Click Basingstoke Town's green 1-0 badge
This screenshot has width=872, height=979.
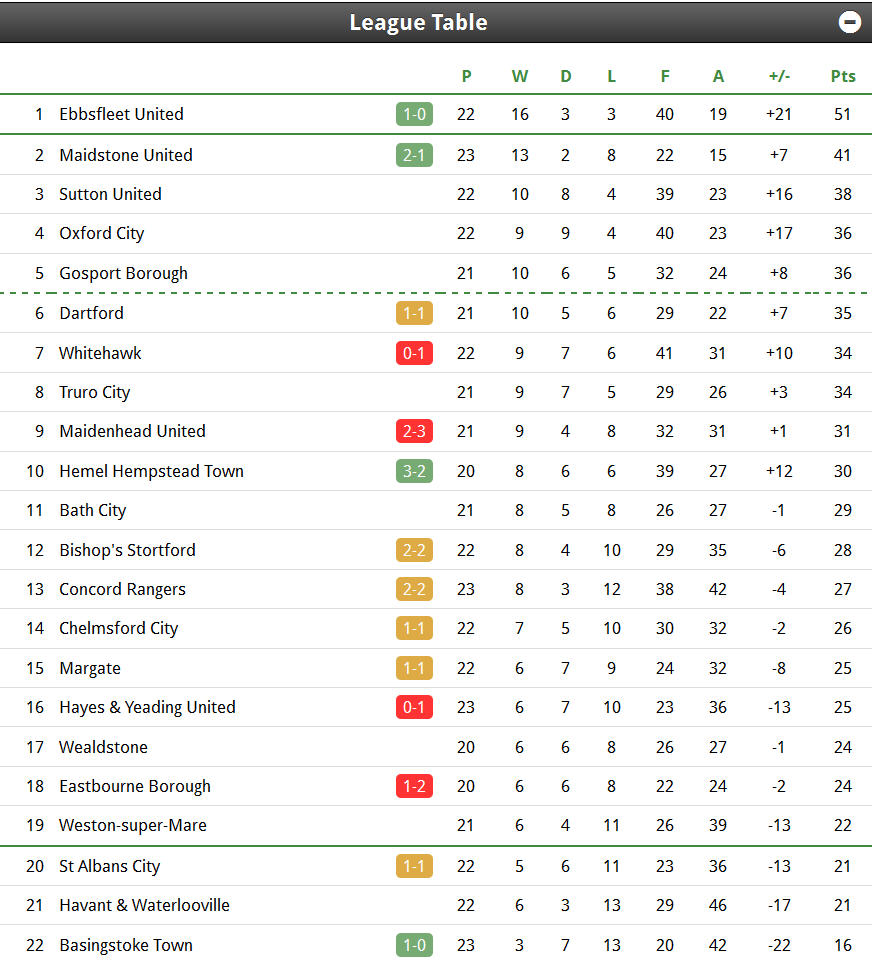pyautogui.click(x=414, y=945)
